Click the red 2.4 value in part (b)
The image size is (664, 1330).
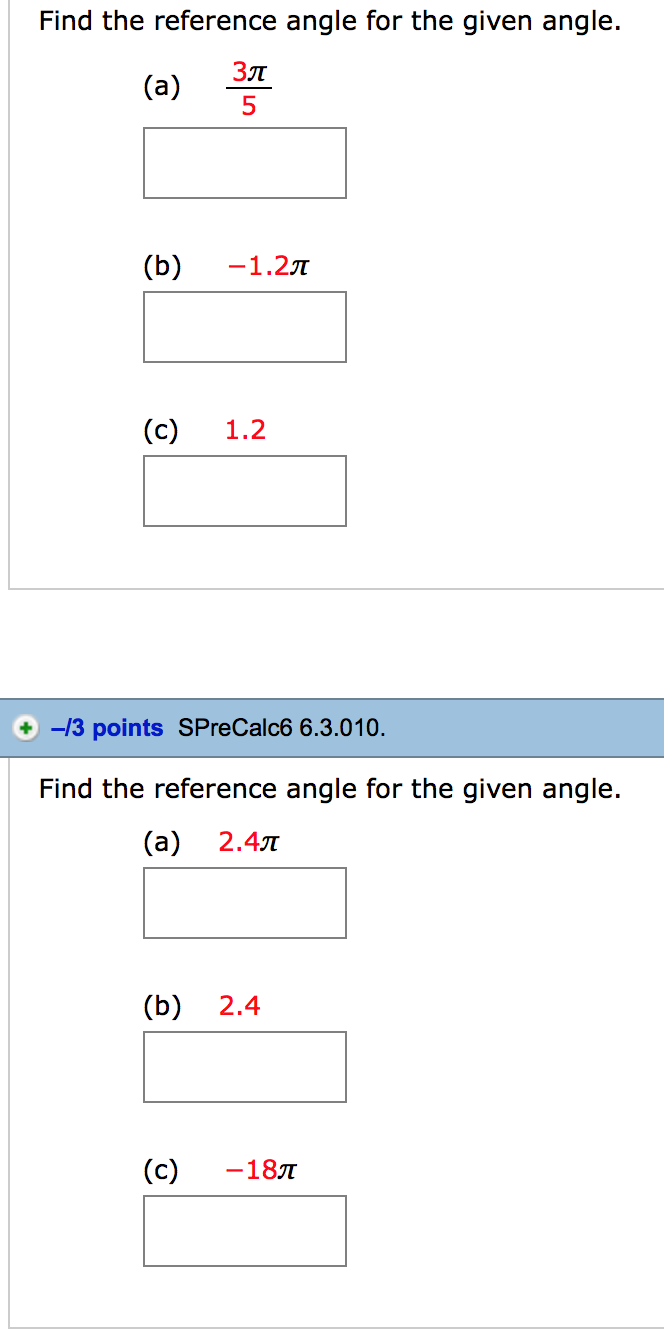pos(240,1006)
